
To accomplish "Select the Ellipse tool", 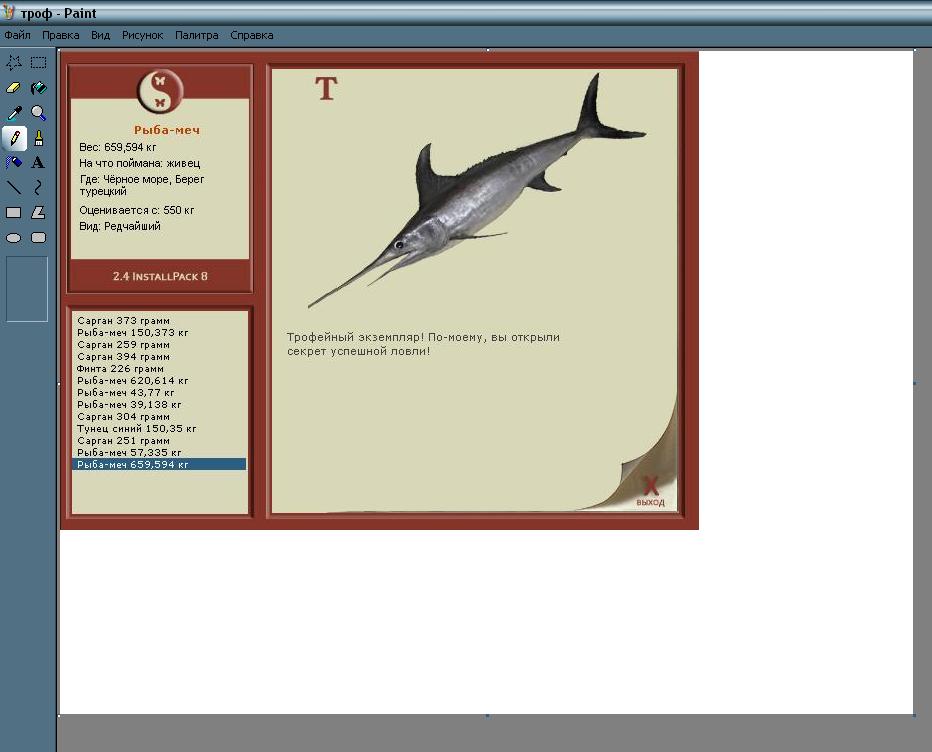I will (x=14, y=238).
